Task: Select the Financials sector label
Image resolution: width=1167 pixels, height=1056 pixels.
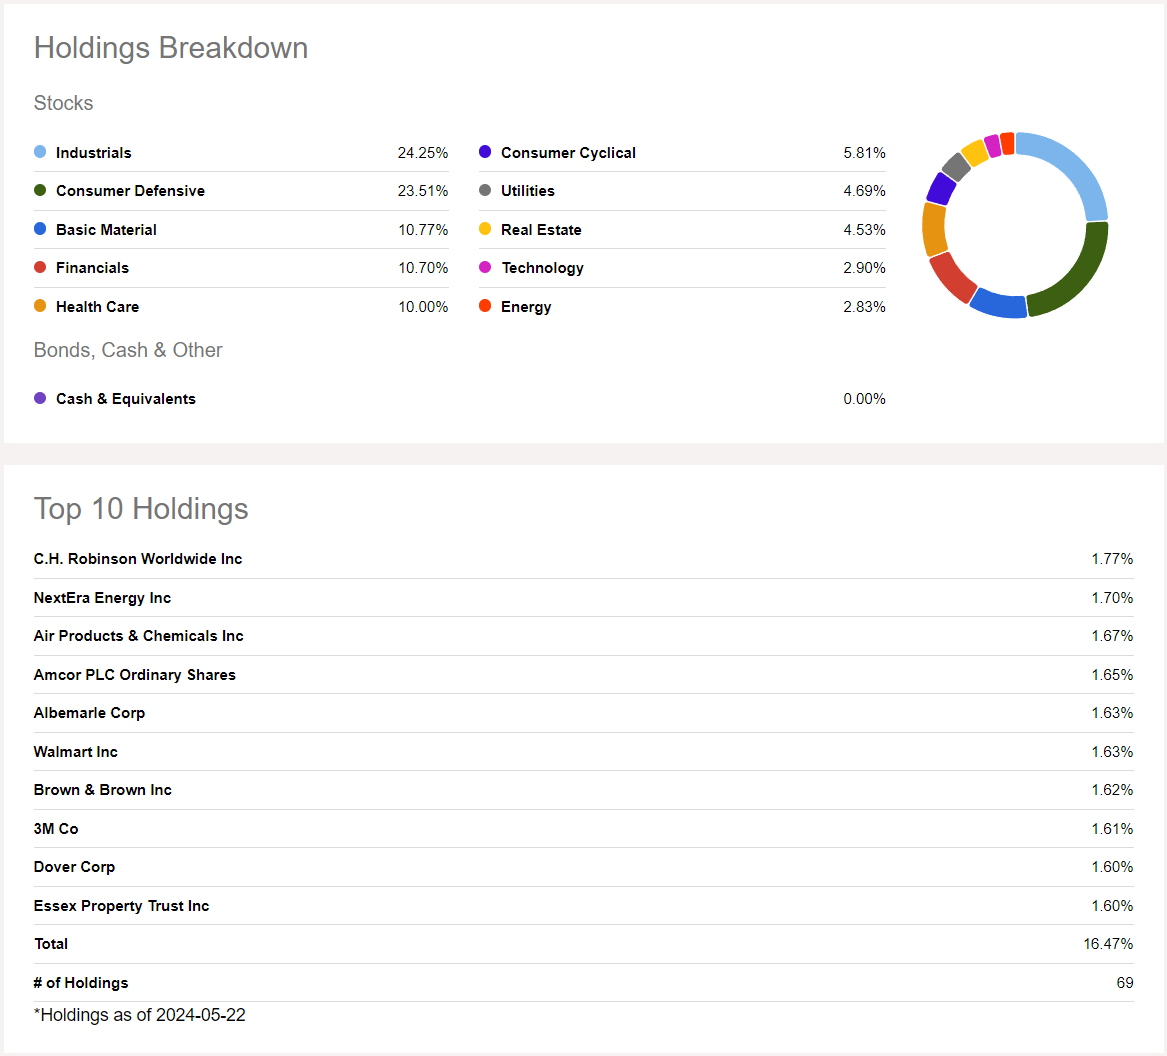Action: 92,268
